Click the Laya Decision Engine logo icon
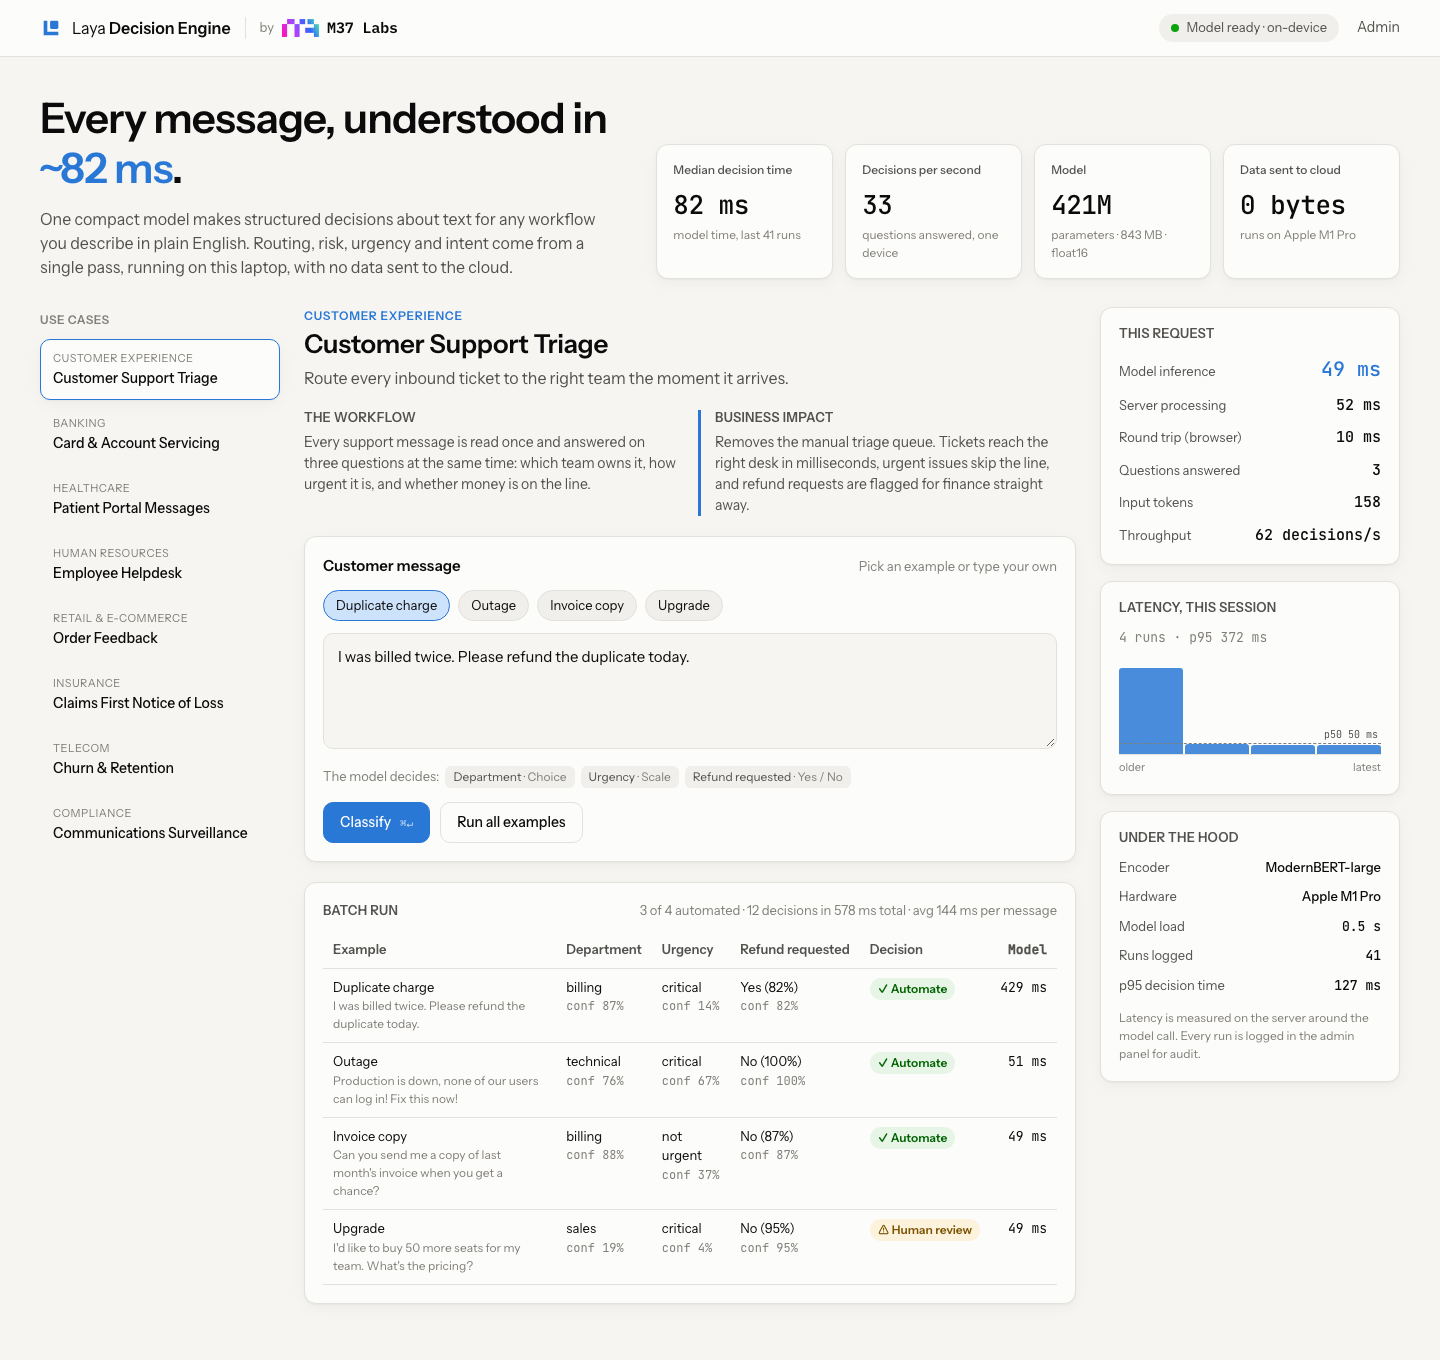 [51, 28]
